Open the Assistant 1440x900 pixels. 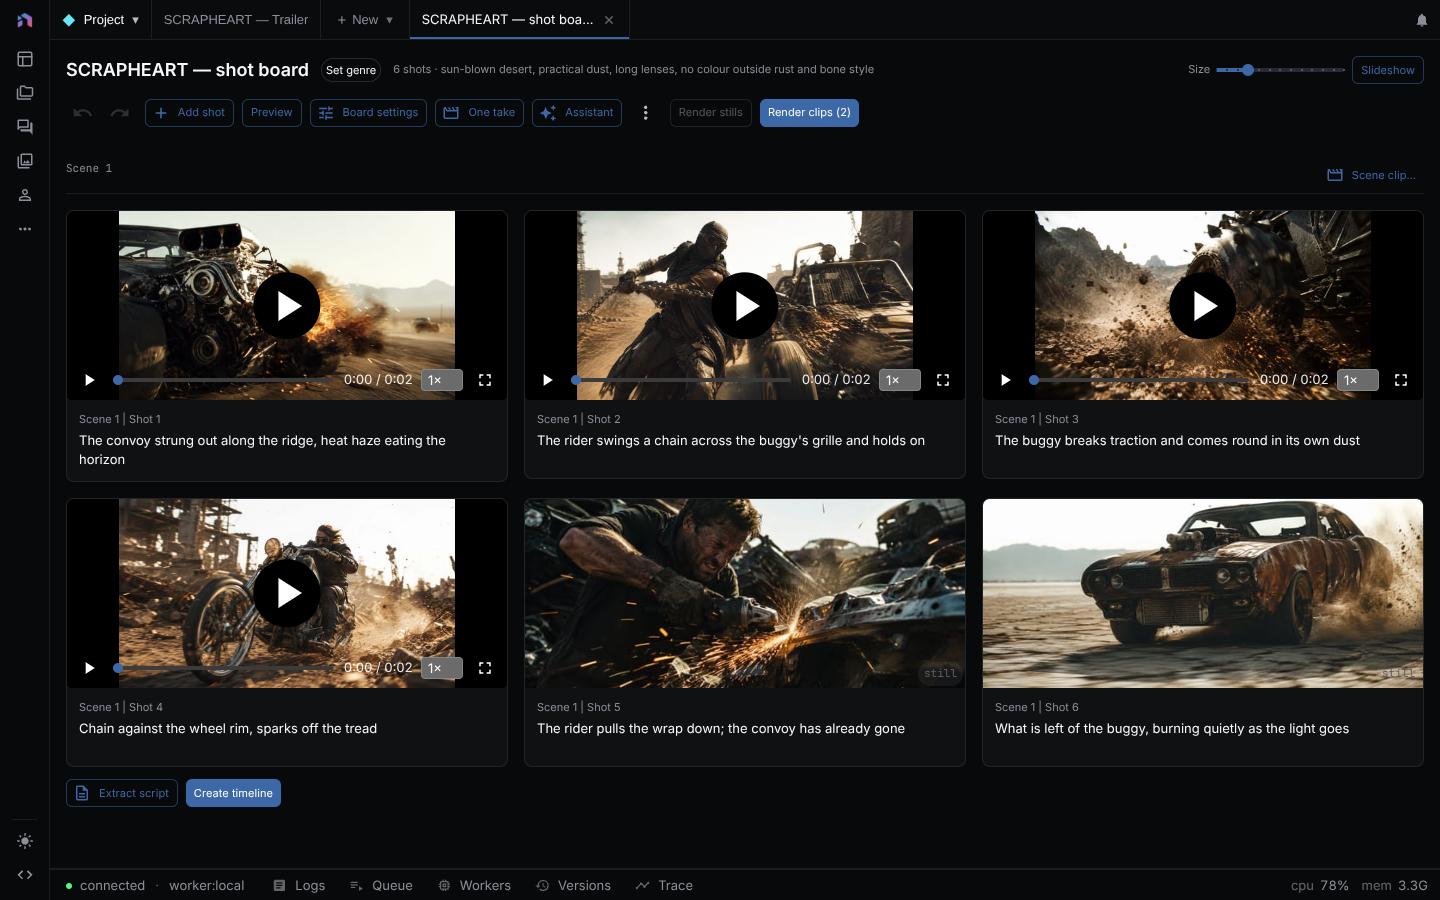[577, 113]
